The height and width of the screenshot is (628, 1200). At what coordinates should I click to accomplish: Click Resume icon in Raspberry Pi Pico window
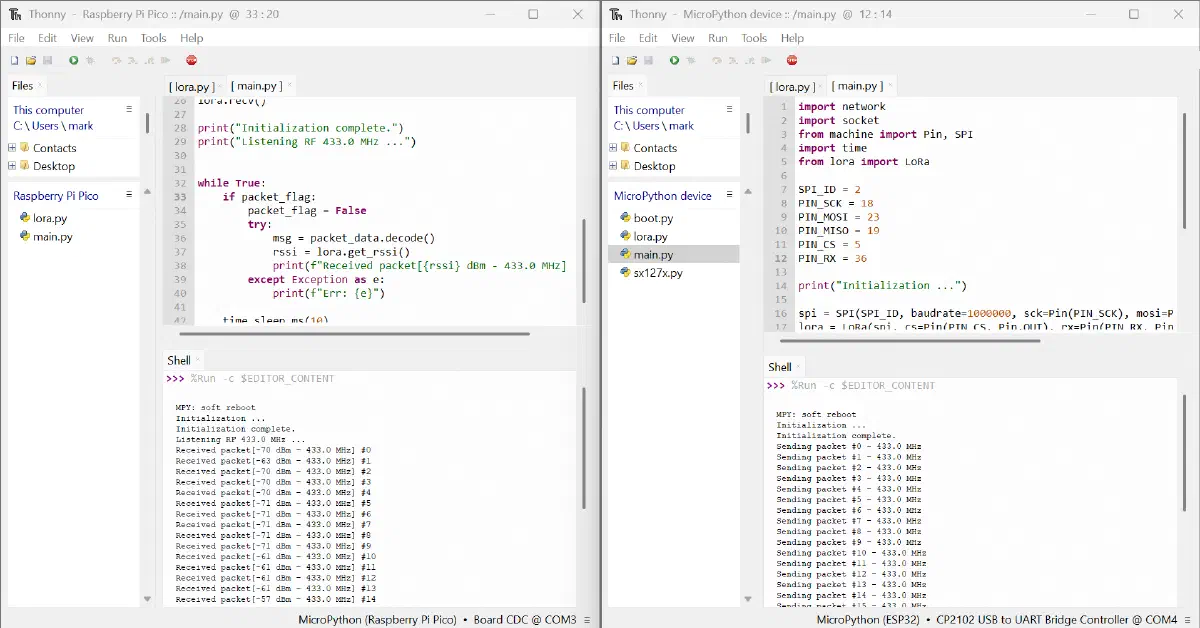(163, 61)
